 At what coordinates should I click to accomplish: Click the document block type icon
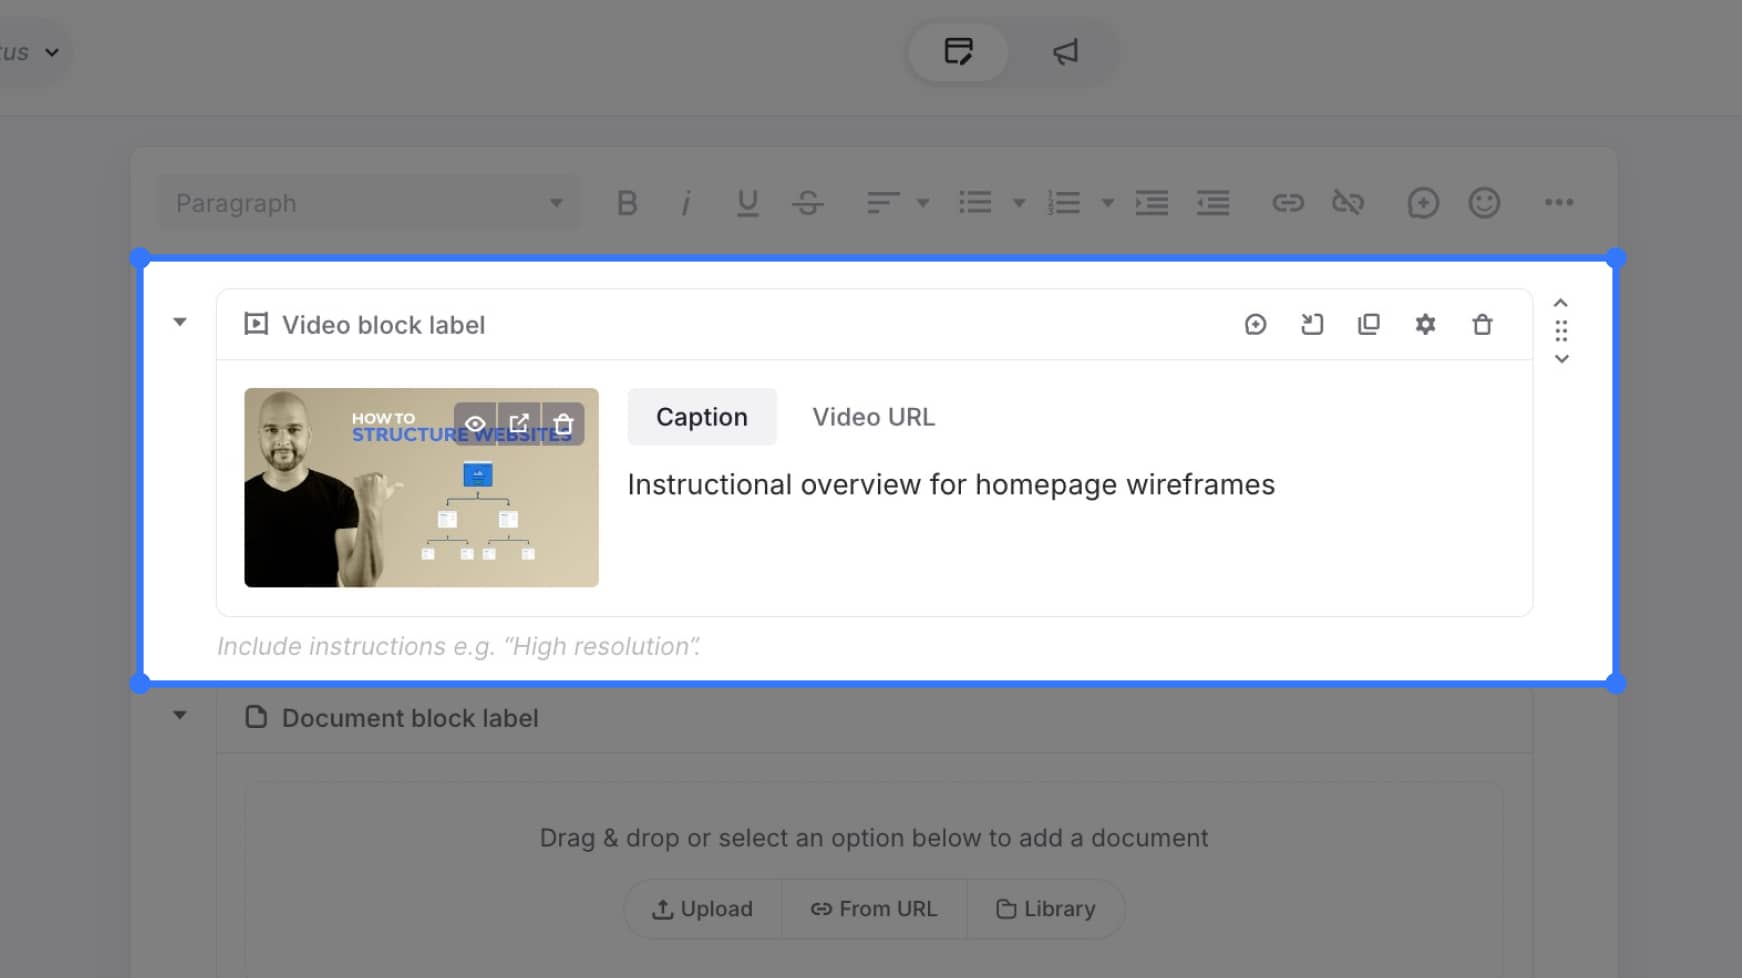coord(256,717)
